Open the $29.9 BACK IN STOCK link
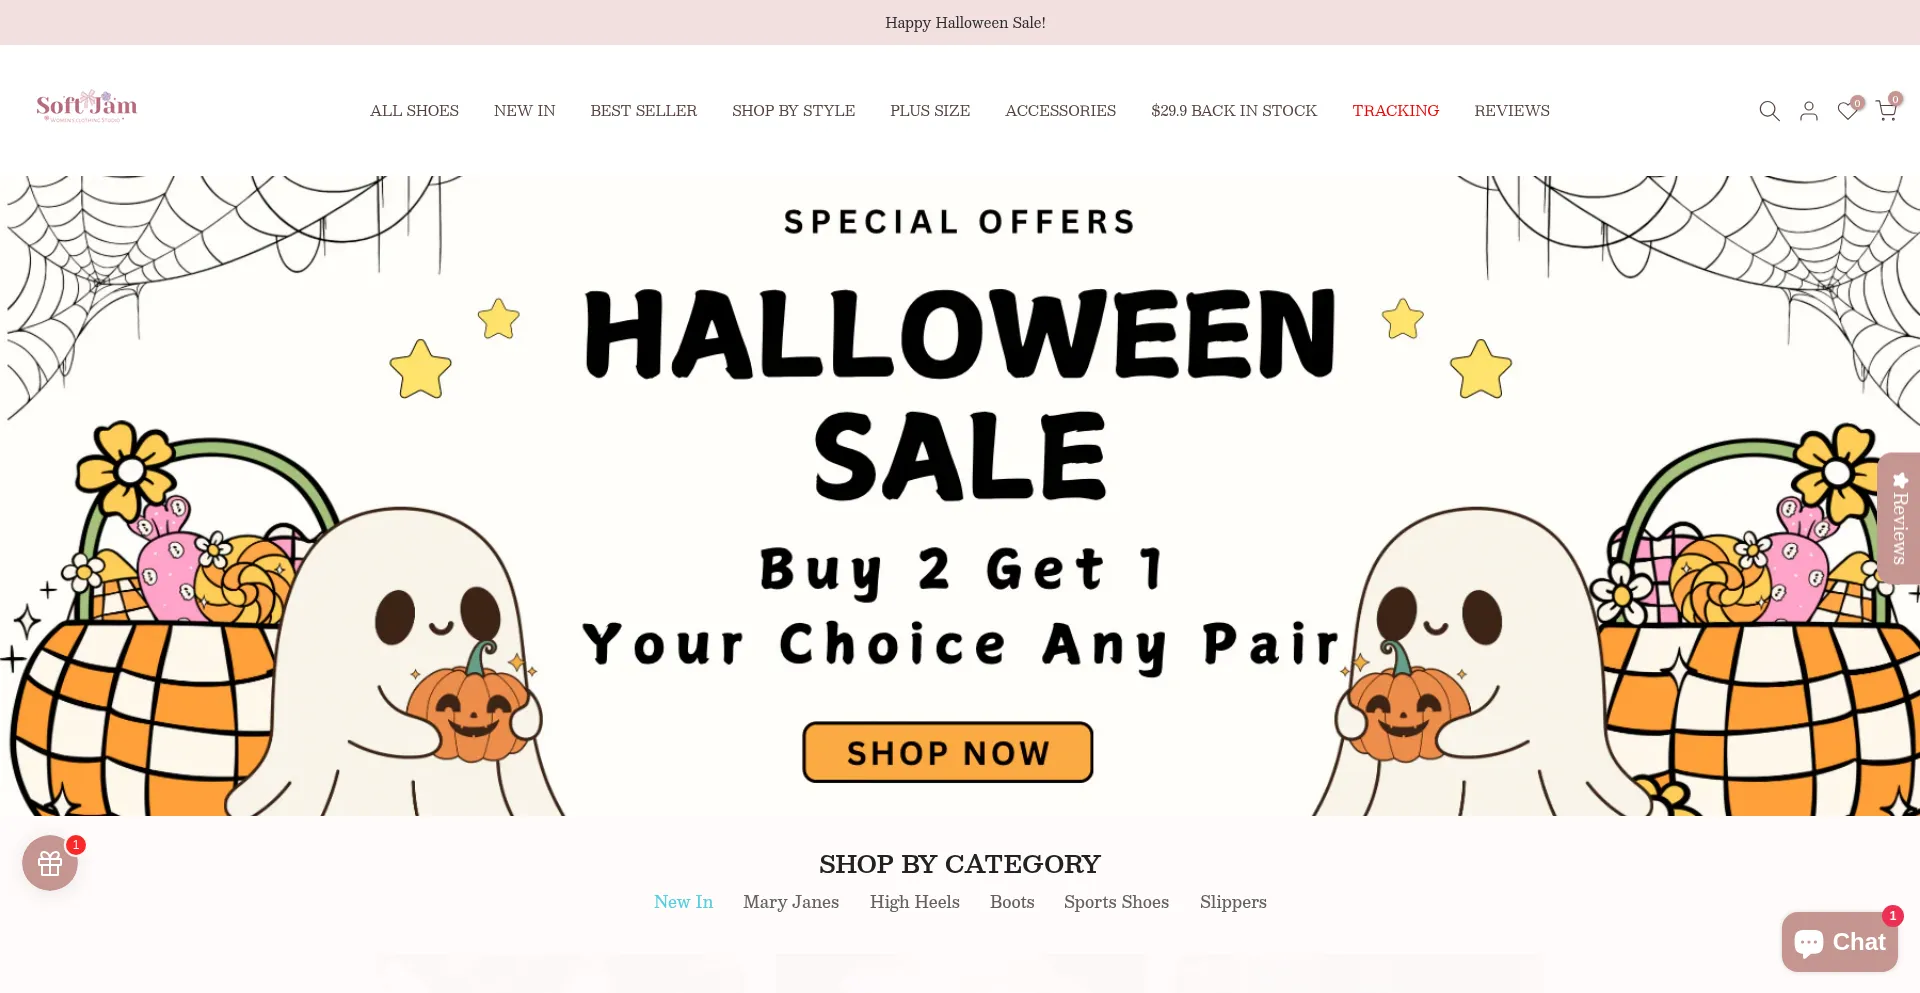The image size is (1920, 993). [x=1234, y=111]
